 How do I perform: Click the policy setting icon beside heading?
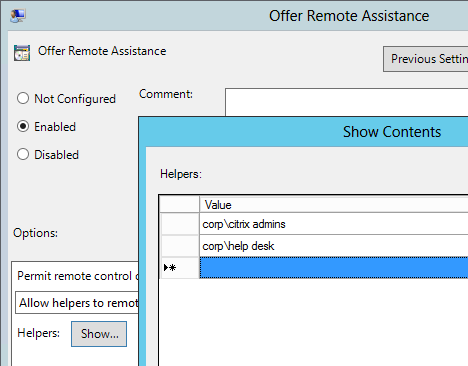coord(22,53)
